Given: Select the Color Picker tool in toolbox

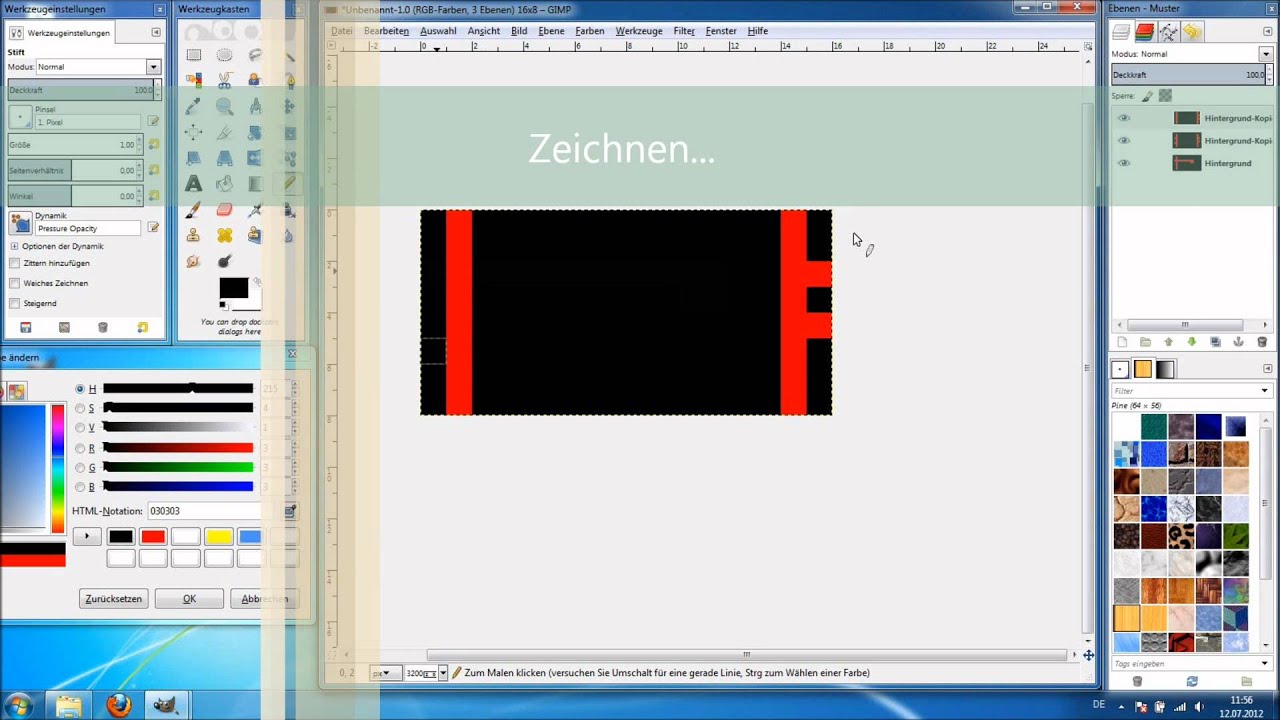Looking at the screenshot, I should [x=193, y=105].
